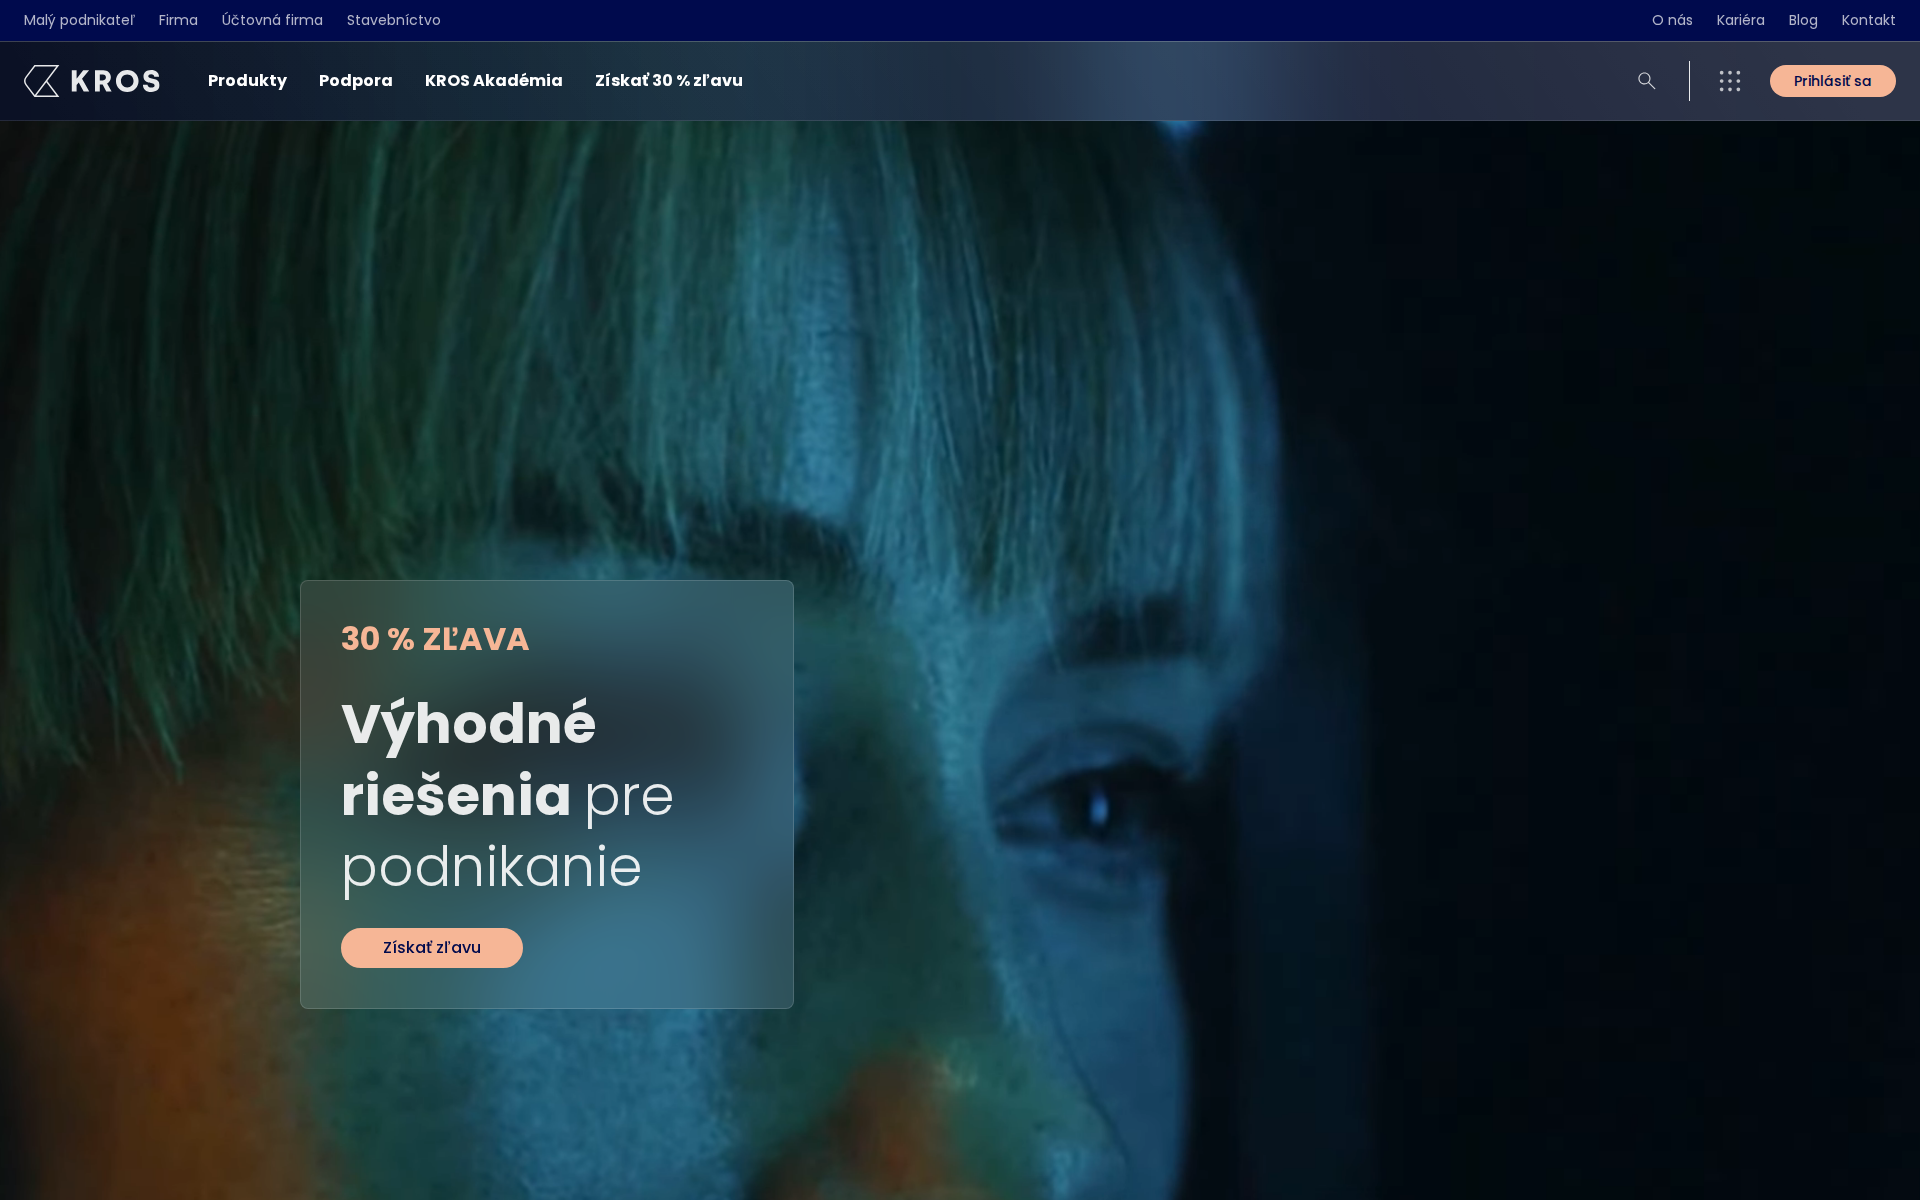Open the O nás page

(1671, 19)
